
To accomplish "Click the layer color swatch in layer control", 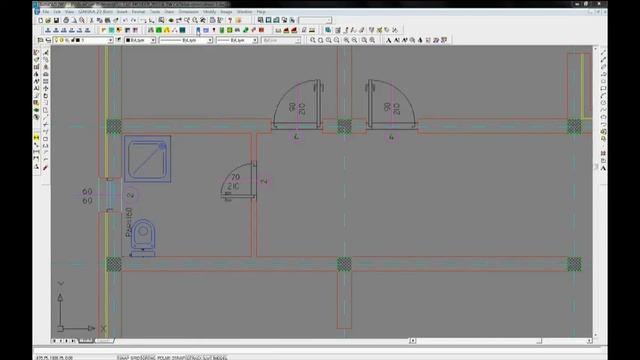I will coord(78,40).
